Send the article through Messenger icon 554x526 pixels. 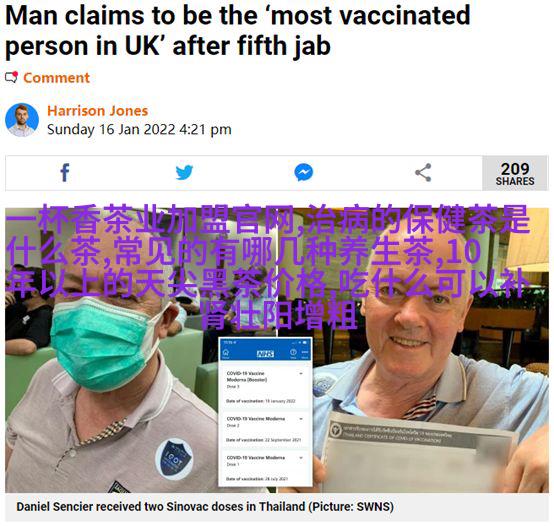(303, 172)
